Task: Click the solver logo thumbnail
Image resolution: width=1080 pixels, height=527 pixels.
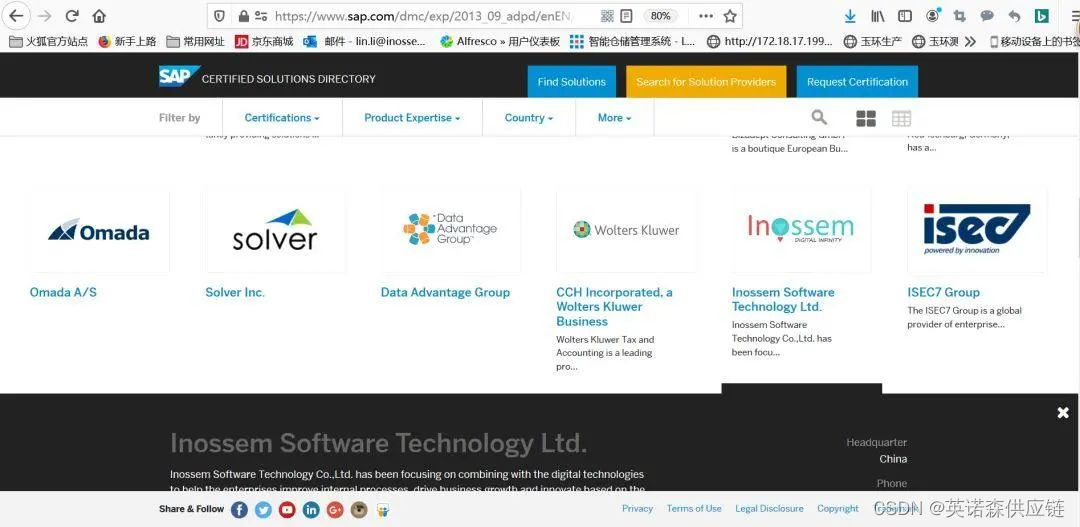Action: point(275,230)
